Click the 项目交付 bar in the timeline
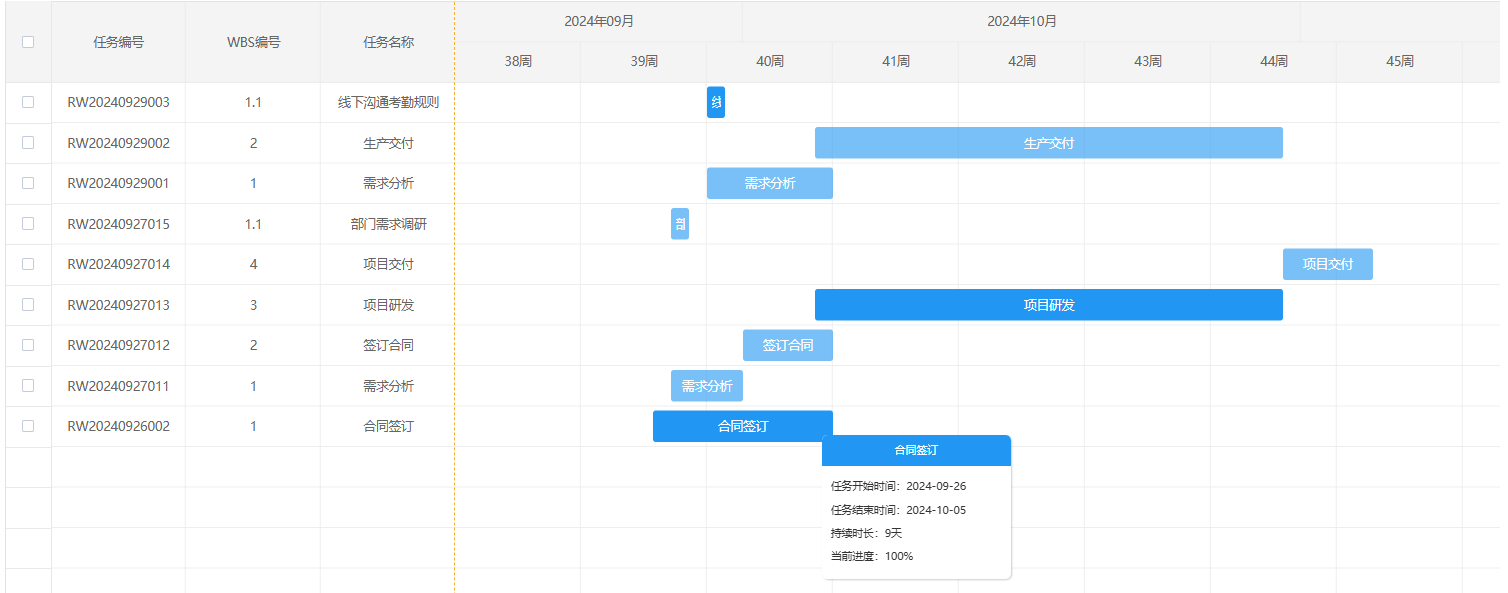 (x=1327, y=264)
